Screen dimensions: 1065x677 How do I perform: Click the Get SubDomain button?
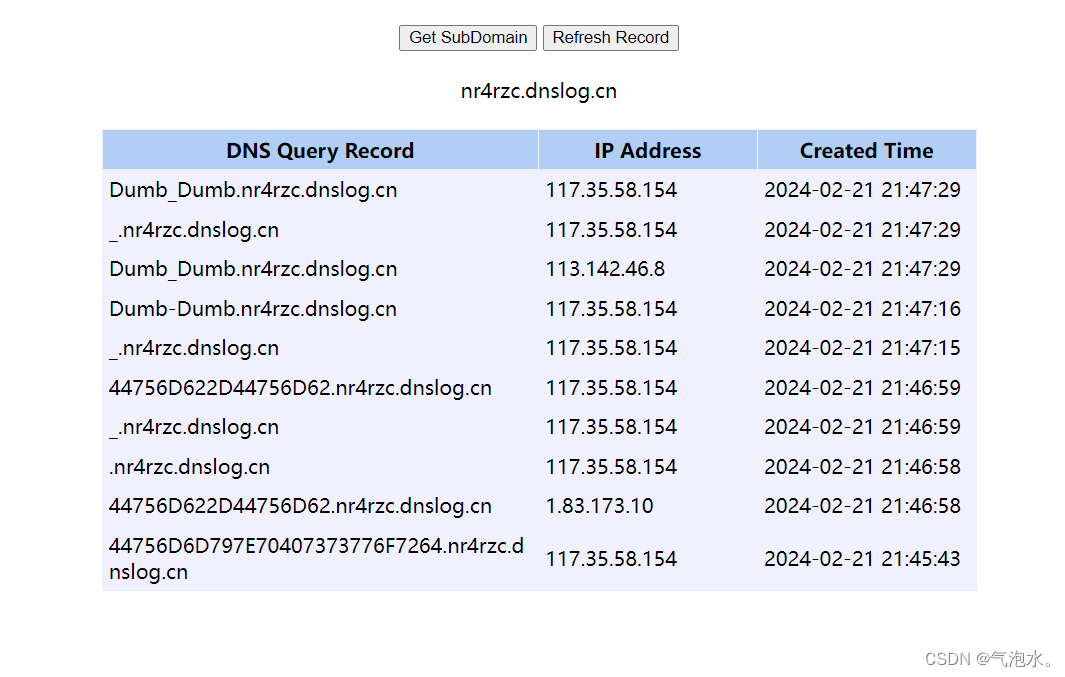pyautogui.click(x=467, y=37)
